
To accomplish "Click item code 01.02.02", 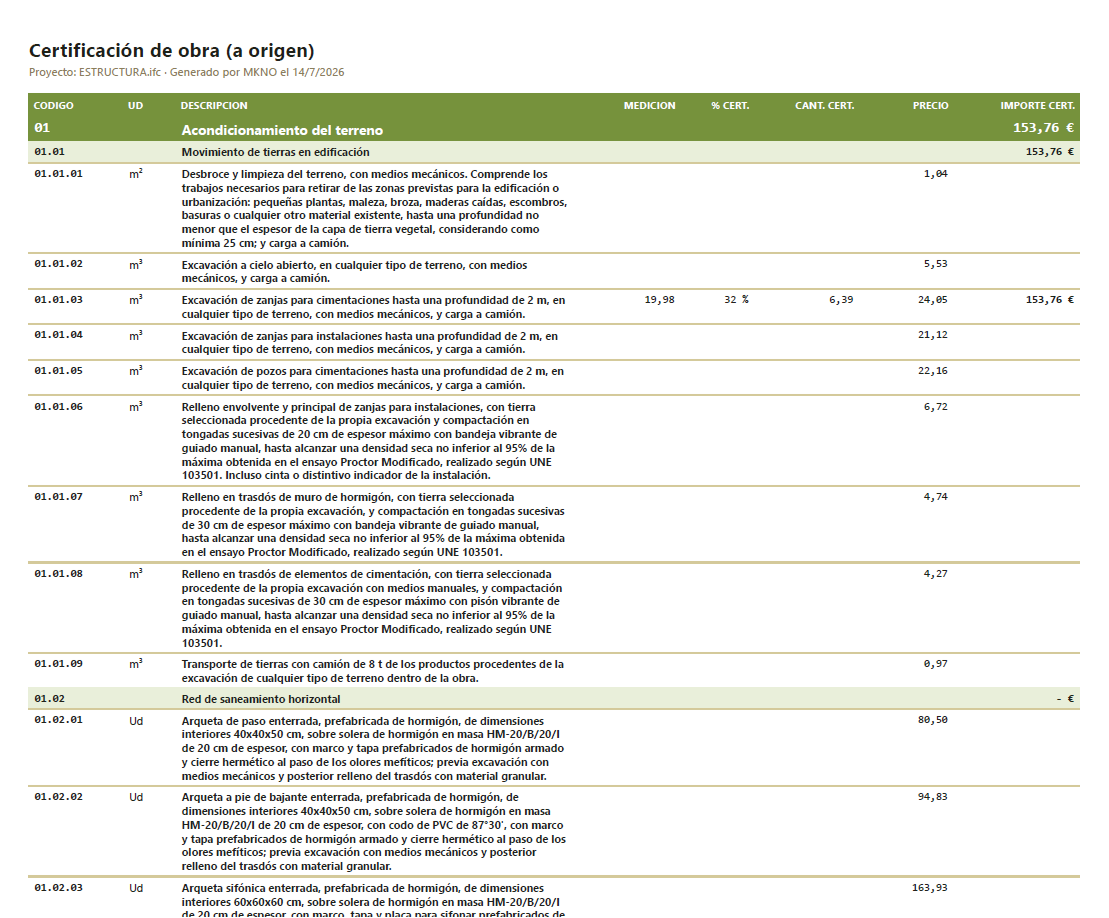I will pos(58,797).
